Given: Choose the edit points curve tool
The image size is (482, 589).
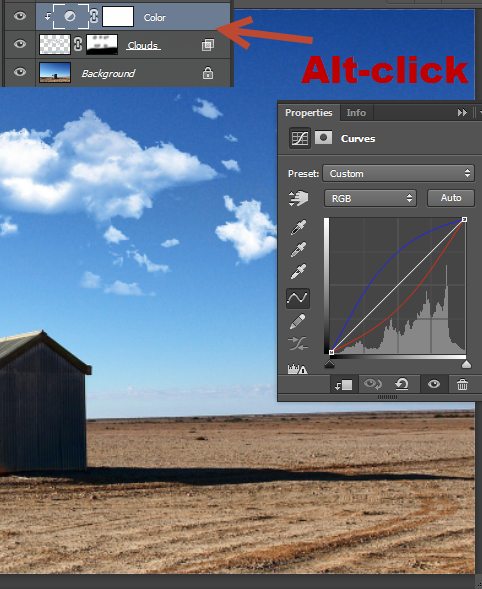Looking at the screenshot, I should [x=298, y=298].
